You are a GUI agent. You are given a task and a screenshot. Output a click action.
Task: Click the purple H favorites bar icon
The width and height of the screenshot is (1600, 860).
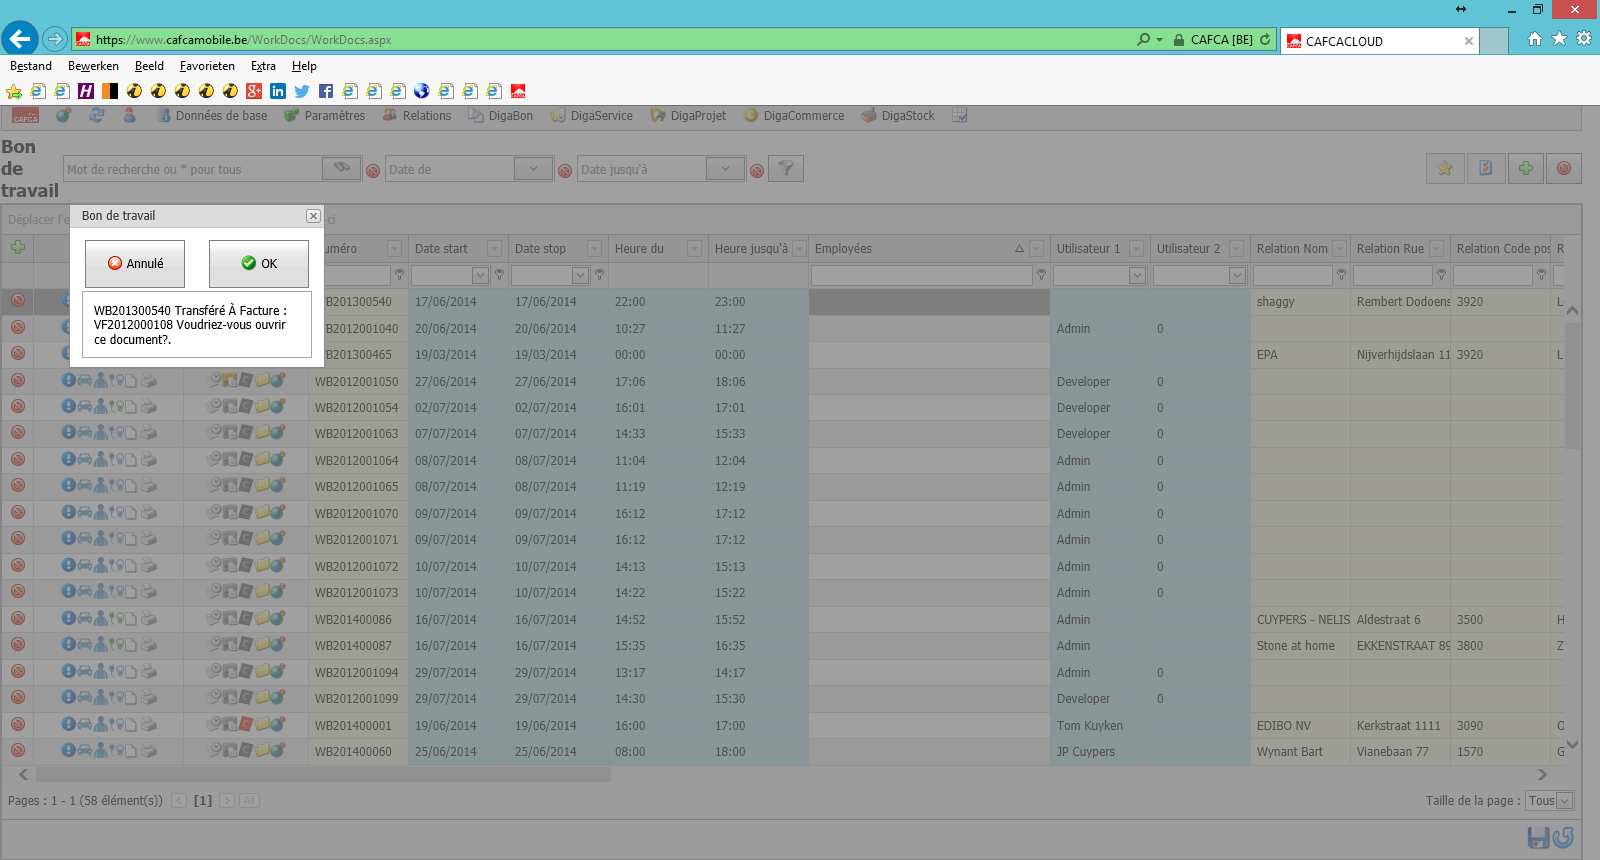[86, 91]
